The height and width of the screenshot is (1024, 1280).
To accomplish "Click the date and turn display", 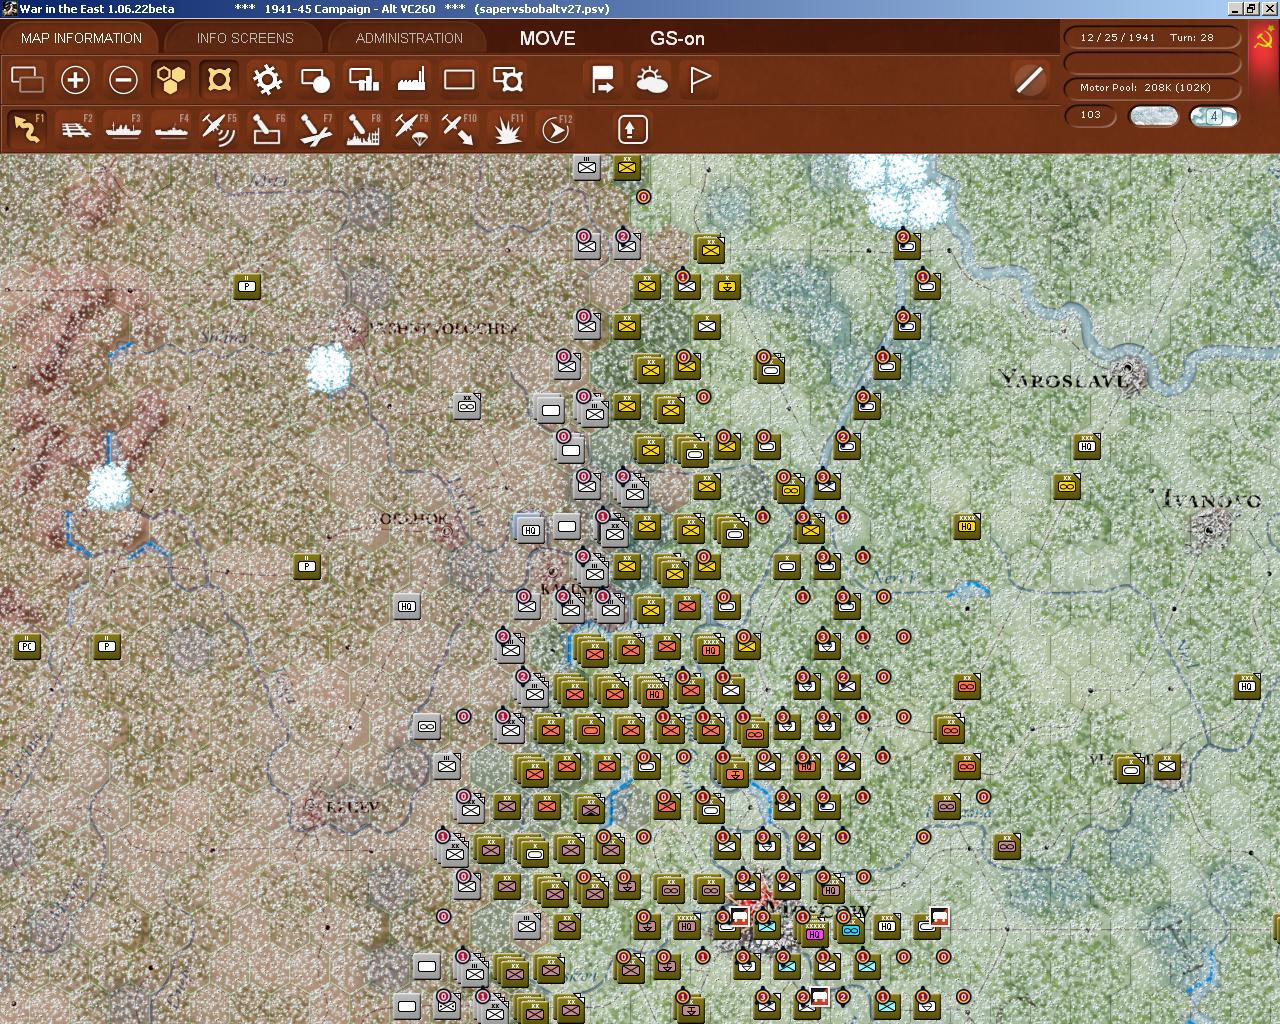I will [x=1153, y=37].
